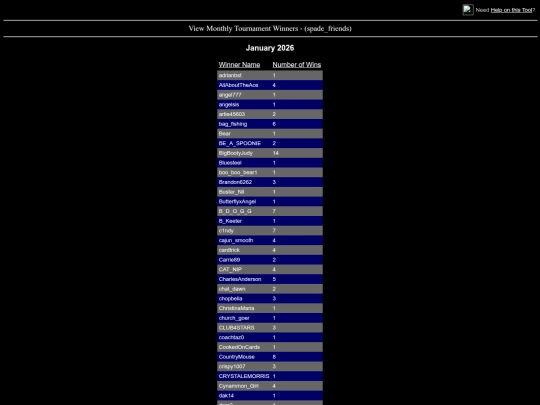Image resolution: width=540 pixels, height=405 pixels.
Task: Click the wins value 14 for BigBootyJudy
Action: point(276,153)
